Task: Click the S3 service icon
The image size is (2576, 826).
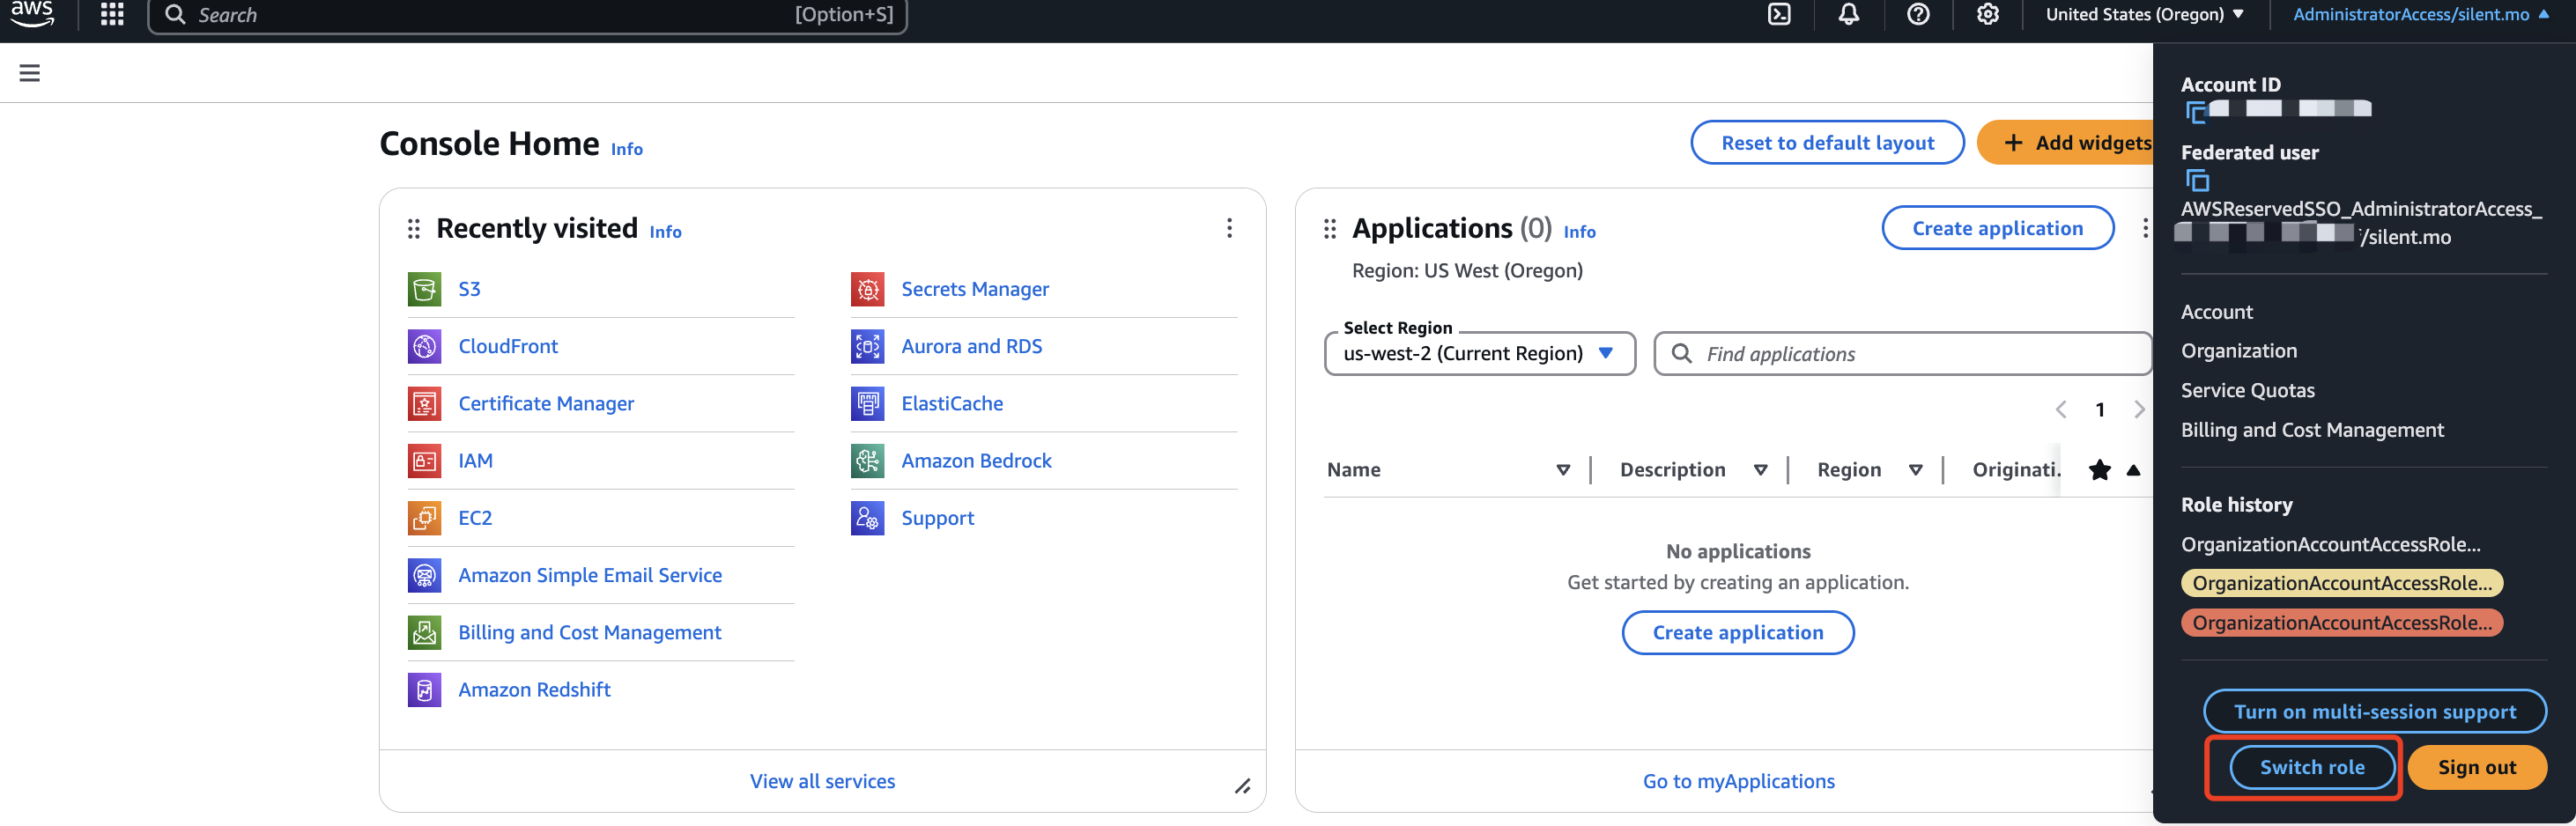Action: (x=424, y=289)
